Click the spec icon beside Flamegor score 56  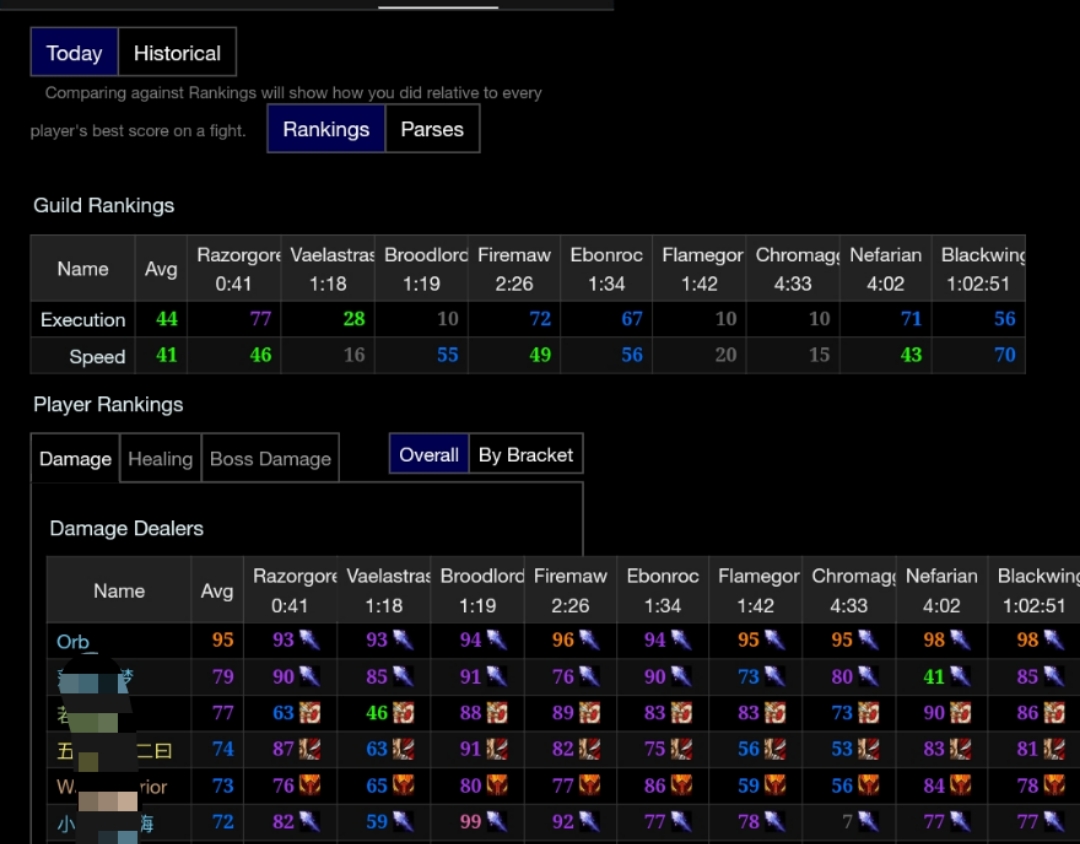(774, 750)
